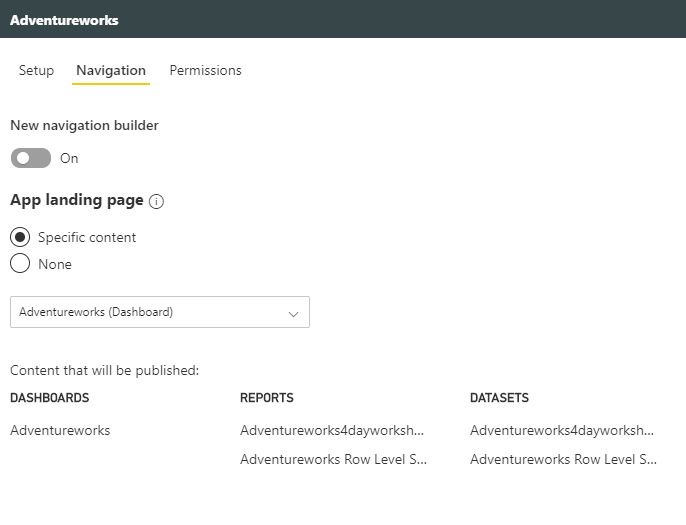Select the Specific content radio button

point(20,237)
